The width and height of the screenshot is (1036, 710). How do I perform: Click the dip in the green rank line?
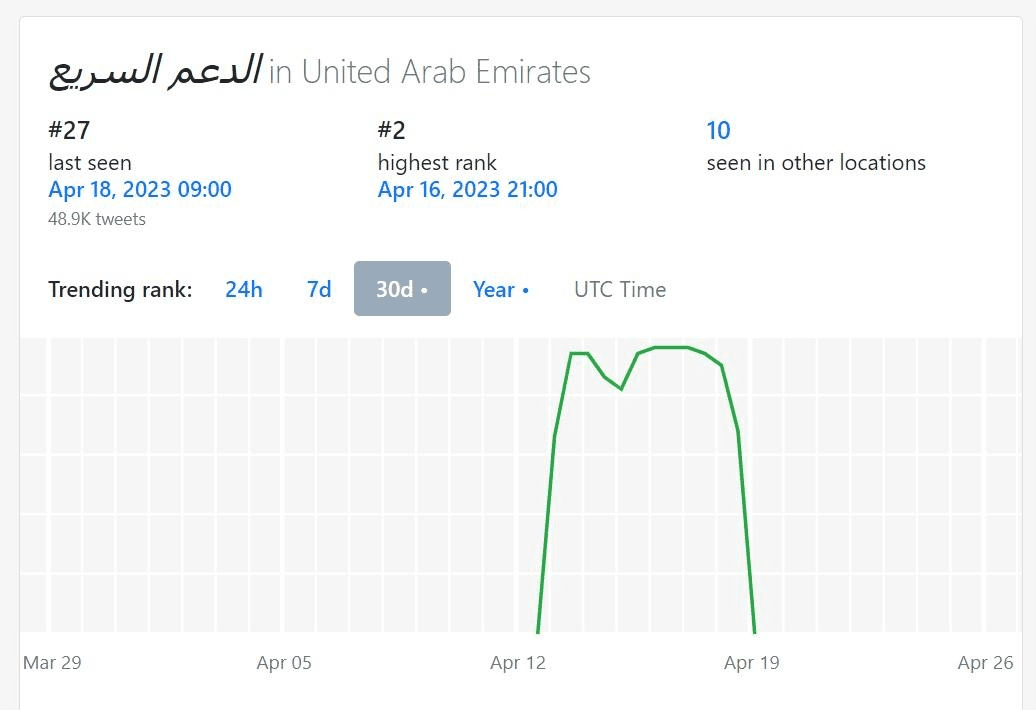[x=621, y=388]
